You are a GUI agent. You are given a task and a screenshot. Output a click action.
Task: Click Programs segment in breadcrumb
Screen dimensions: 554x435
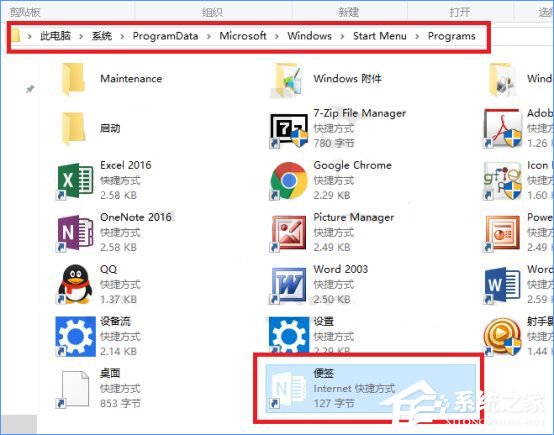pyautogui.click(x=452, y=36)
